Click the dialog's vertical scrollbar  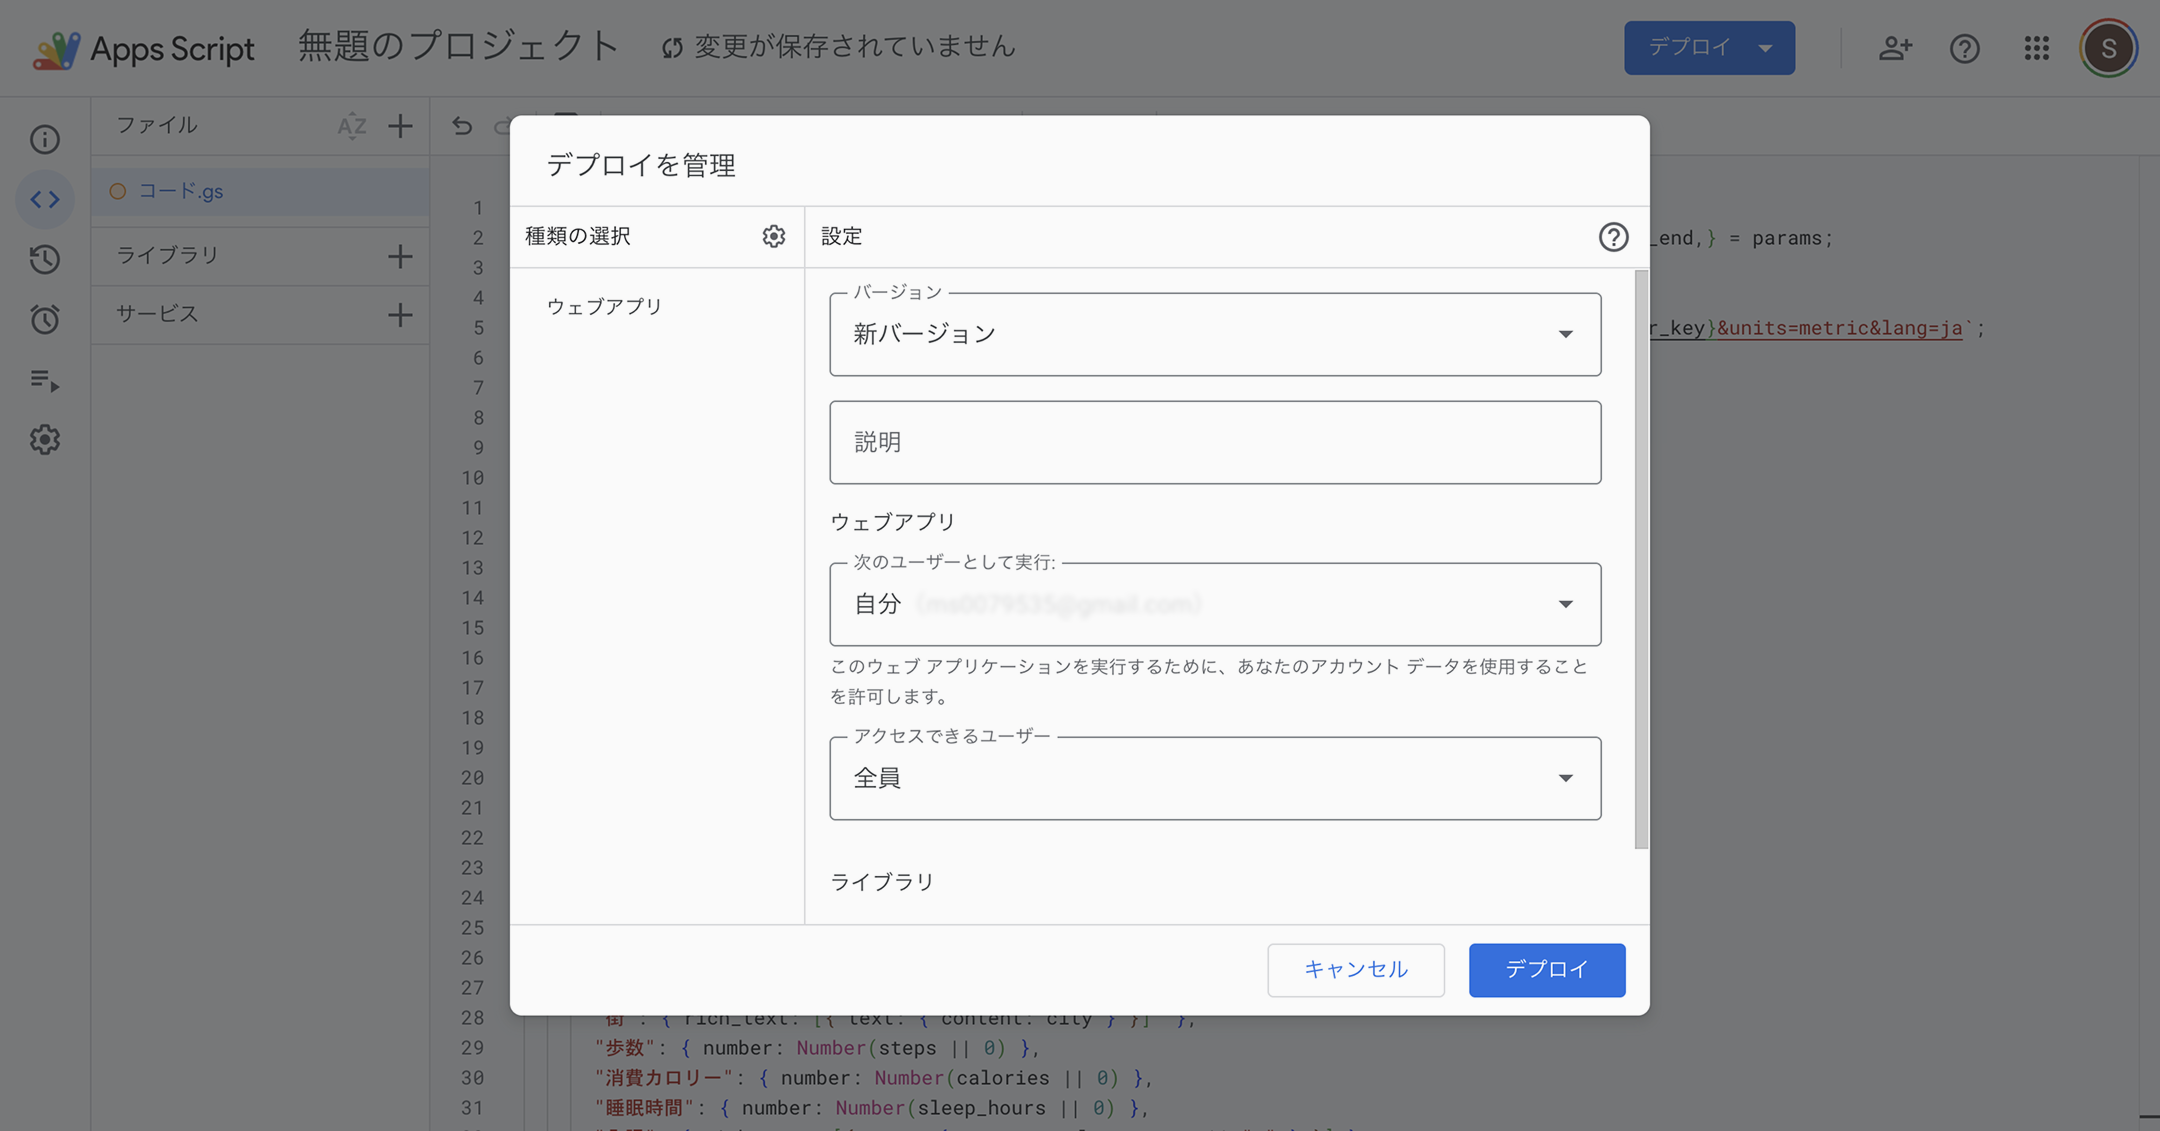coord(1640,560)
